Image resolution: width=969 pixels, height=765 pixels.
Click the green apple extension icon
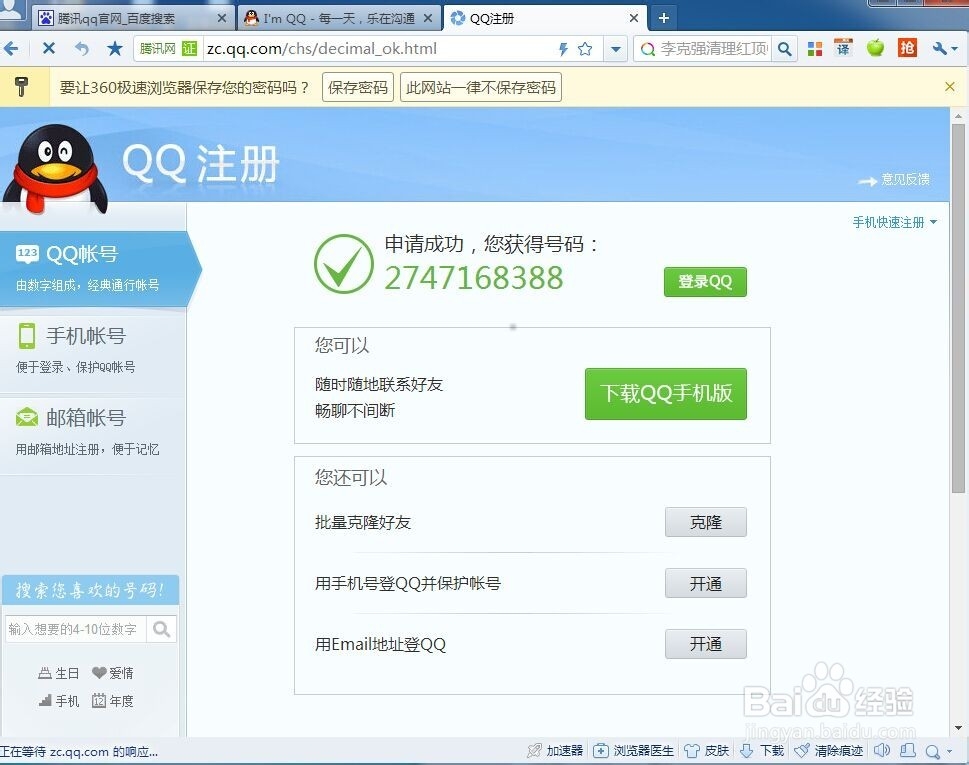(875, 47)
